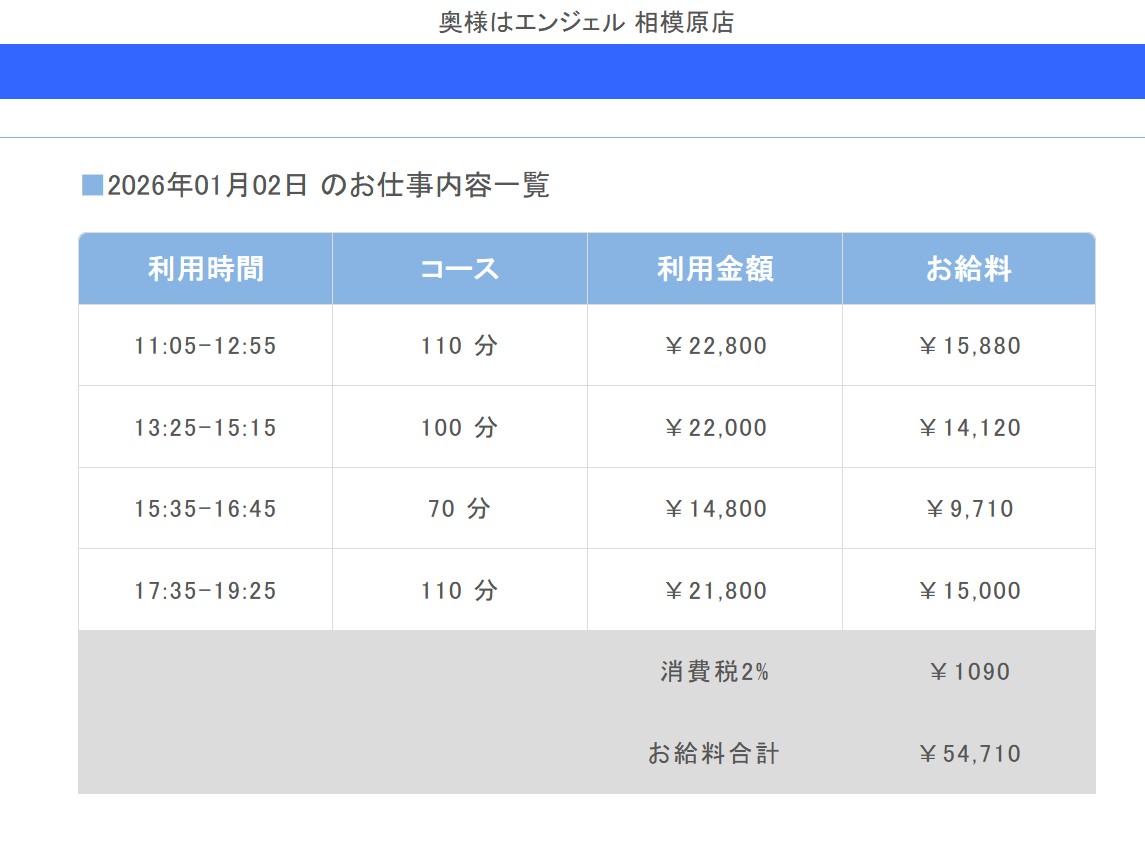
Task: Click the ¥9,710 salary amount
Action: pyautogui.click(x=968, y=509)
